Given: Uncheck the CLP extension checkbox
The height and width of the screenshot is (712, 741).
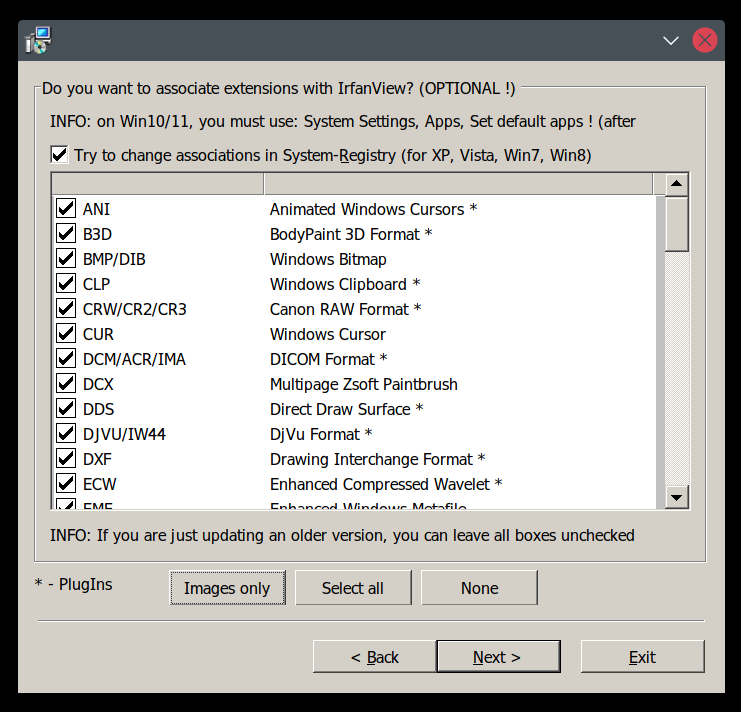Looking at the screenshot, I should click(x=66, y=283).
